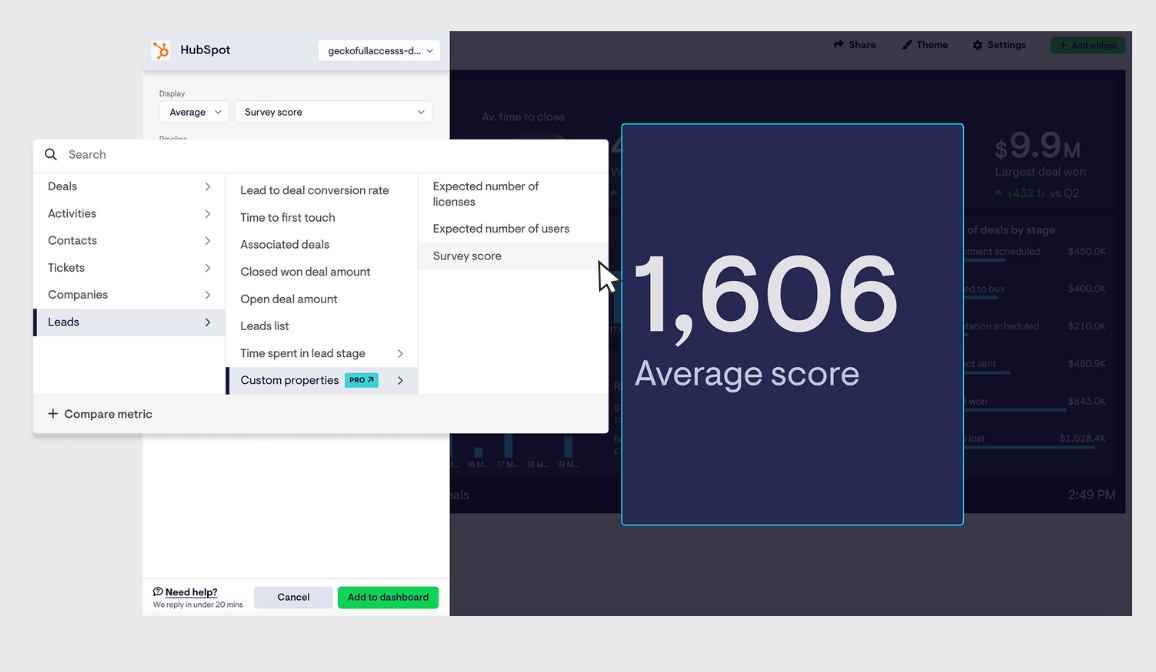1156x672 pixels.
Task: Select Survey score from submenu
Action: pyautogui.click(x=467, y=256)
